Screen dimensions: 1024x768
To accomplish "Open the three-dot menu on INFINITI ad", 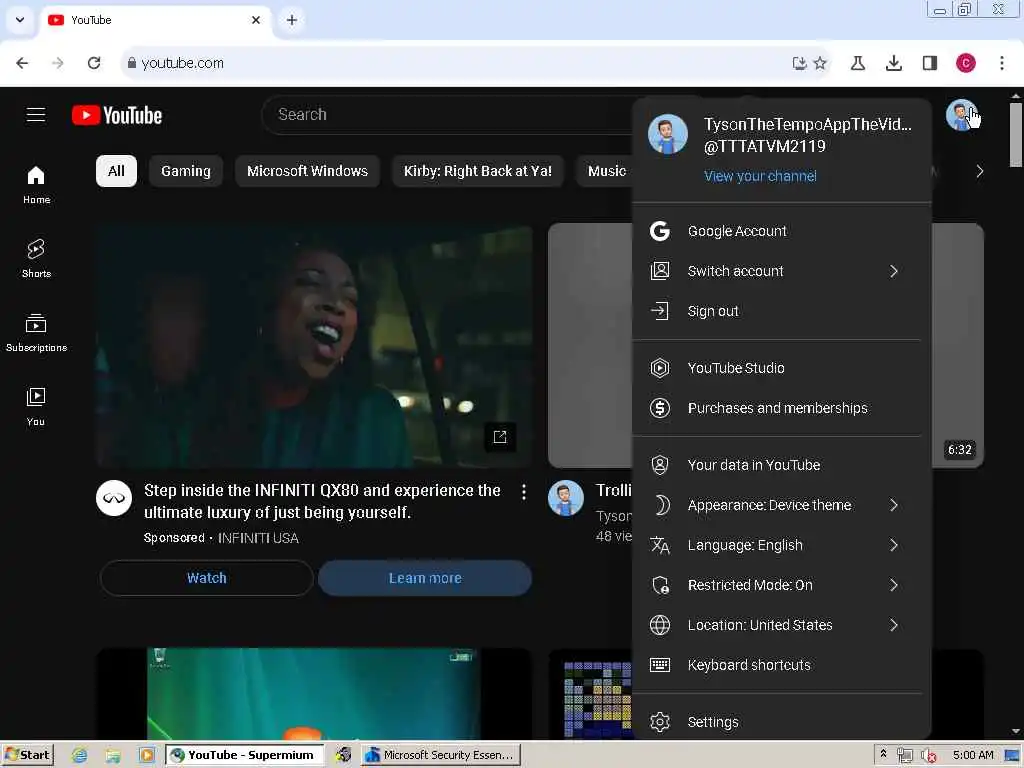I will point(524,492).
